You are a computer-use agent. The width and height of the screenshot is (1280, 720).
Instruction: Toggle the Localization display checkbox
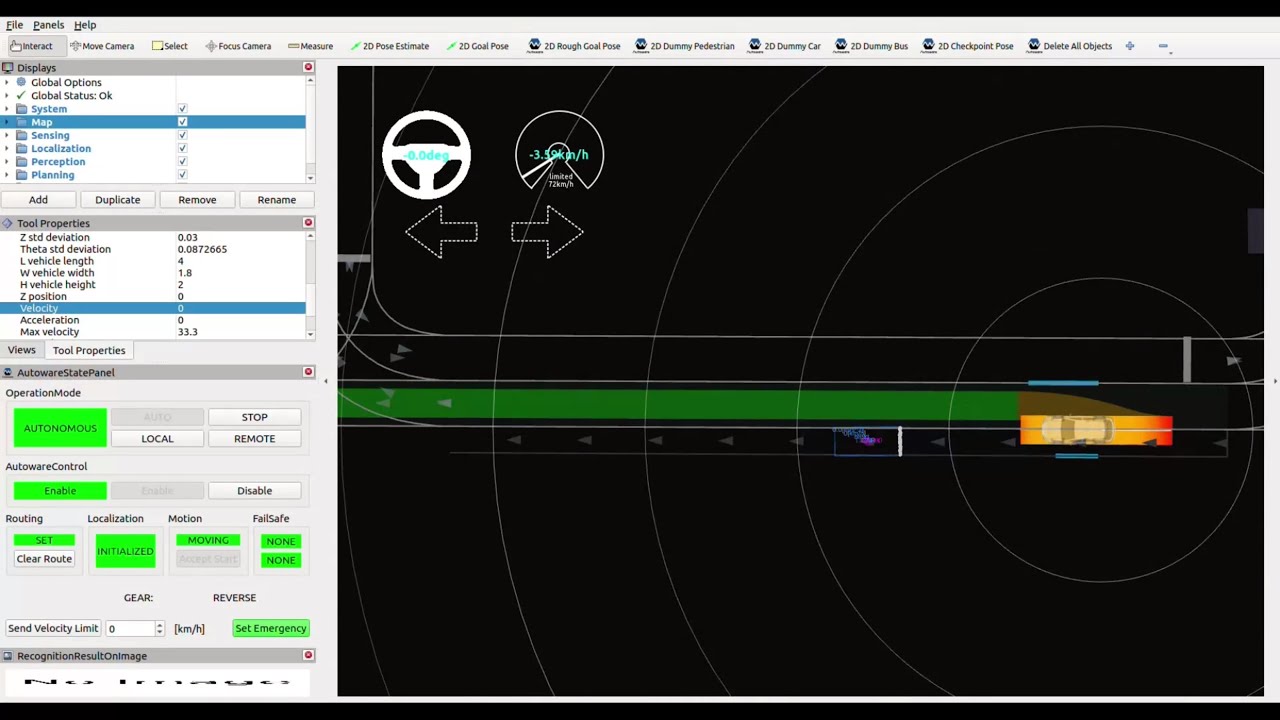(x=182, y=148)
